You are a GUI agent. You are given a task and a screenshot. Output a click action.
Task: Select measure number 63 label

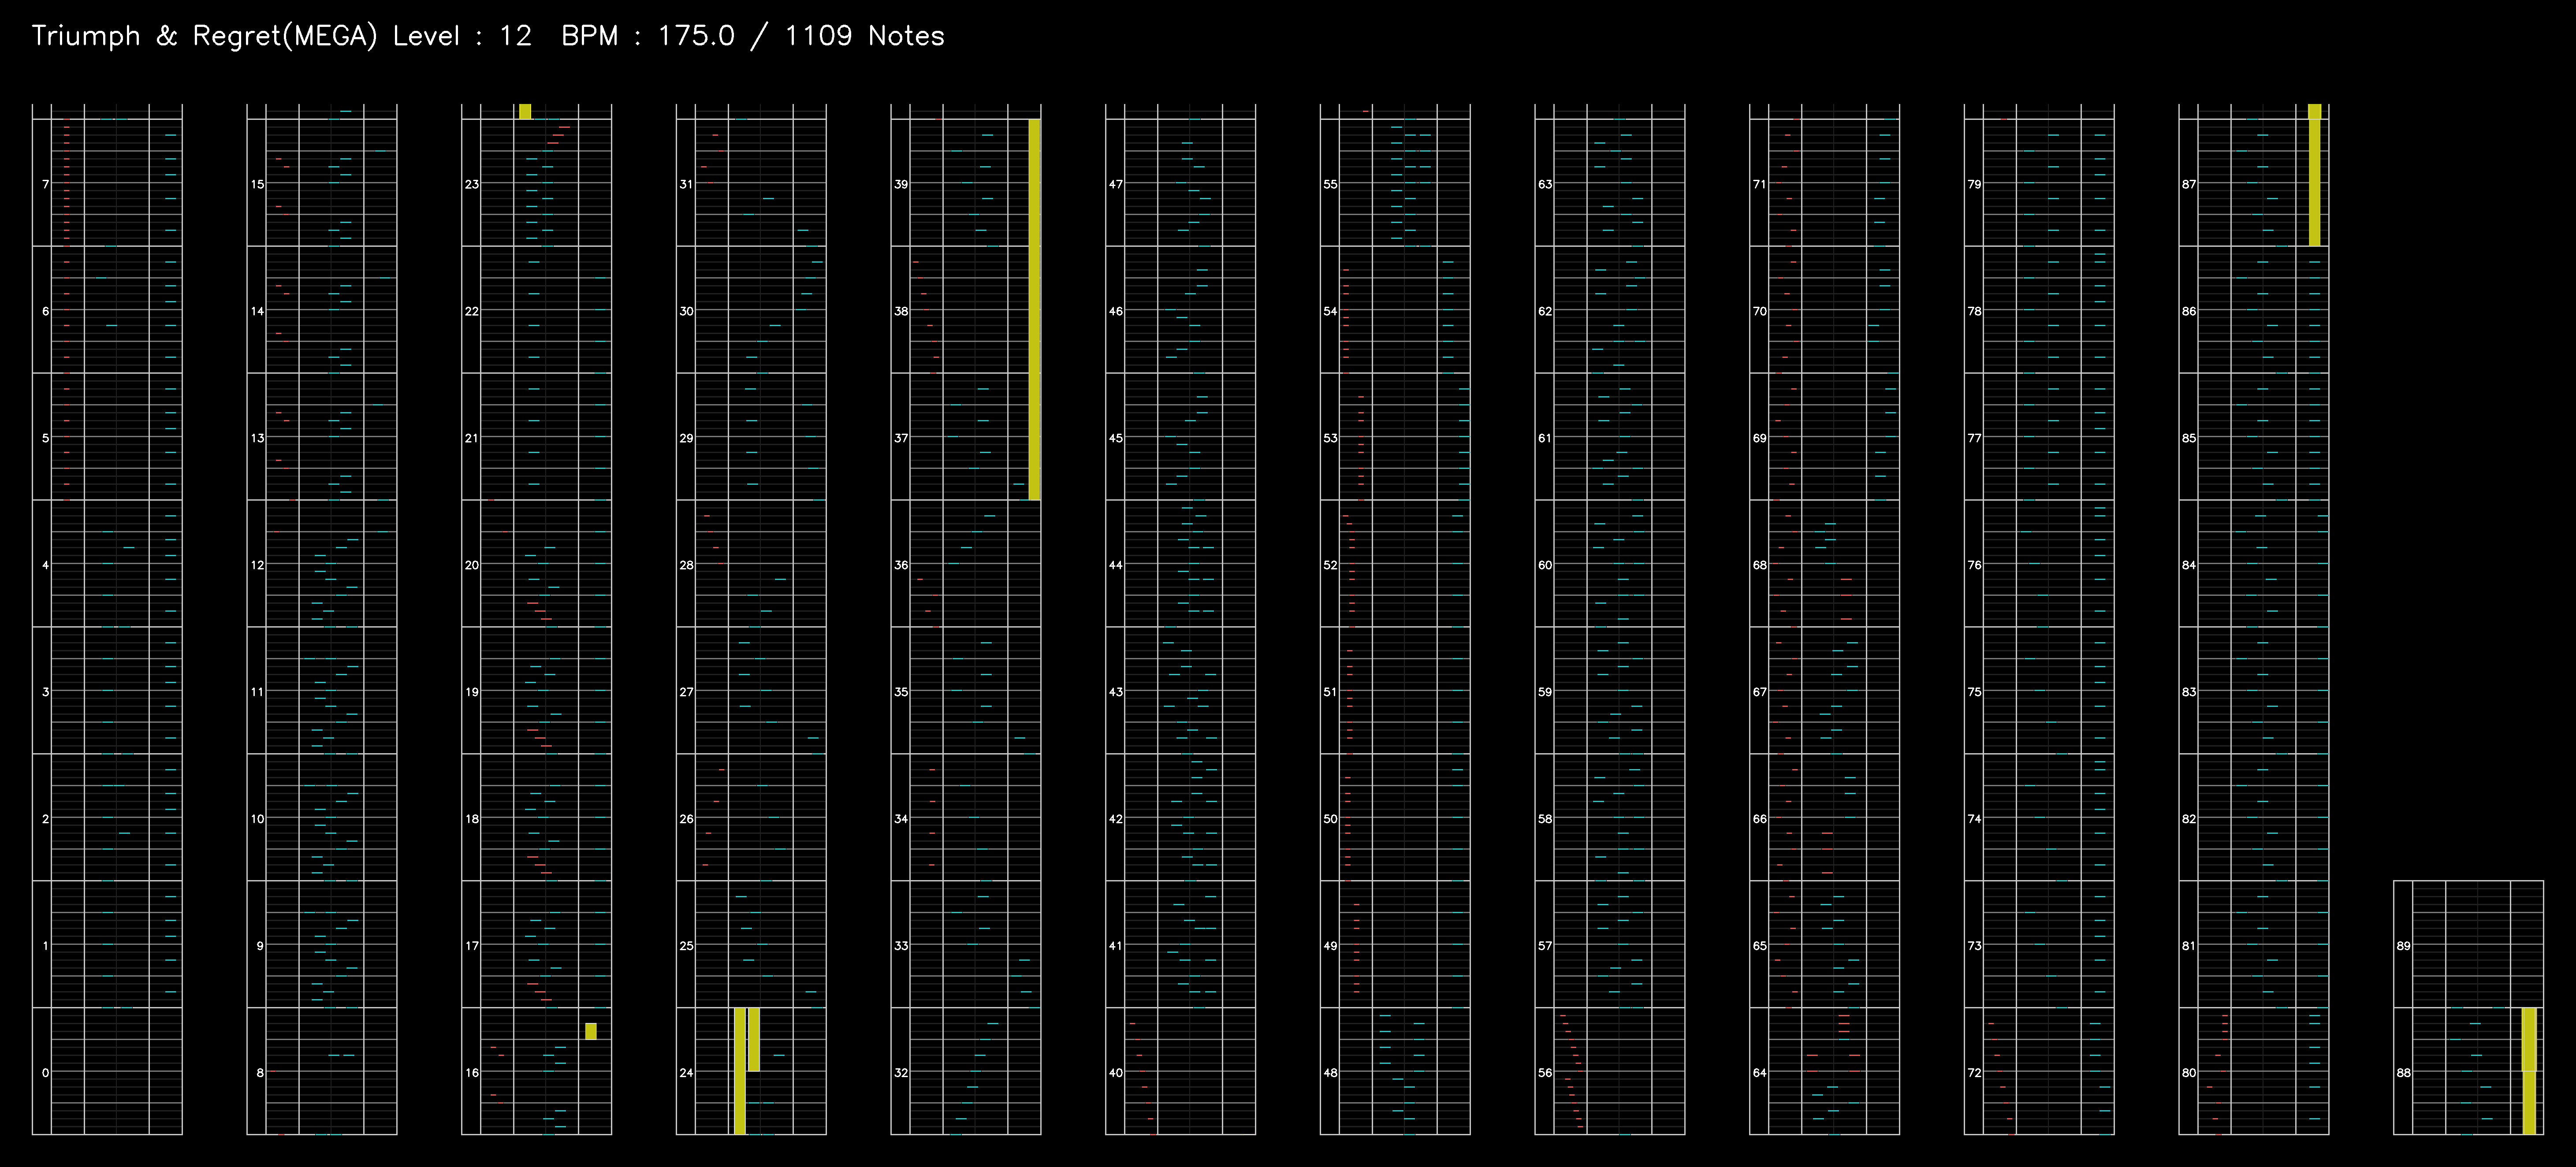1545,184
